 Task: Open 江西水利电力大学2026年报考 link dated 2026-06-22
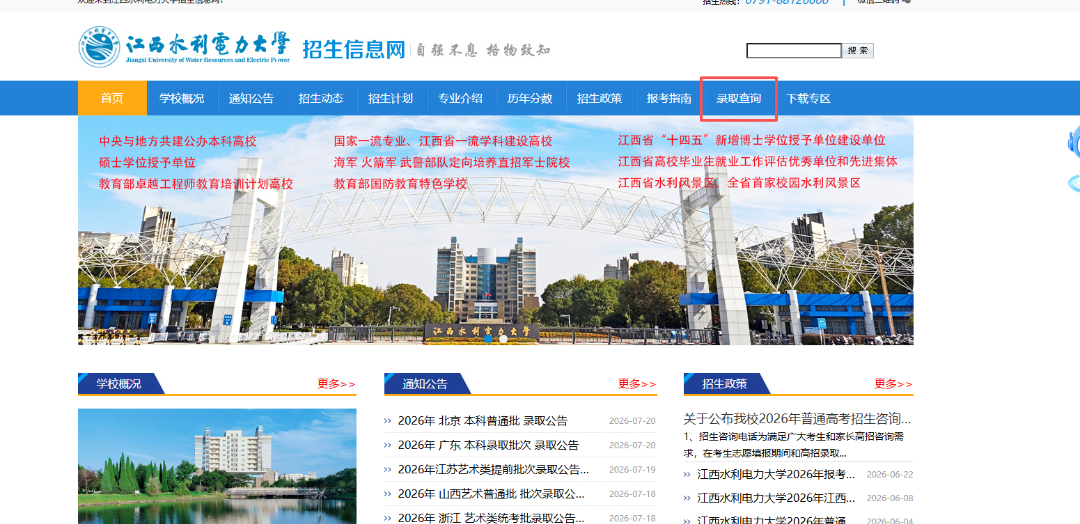[x=776, y=474]
